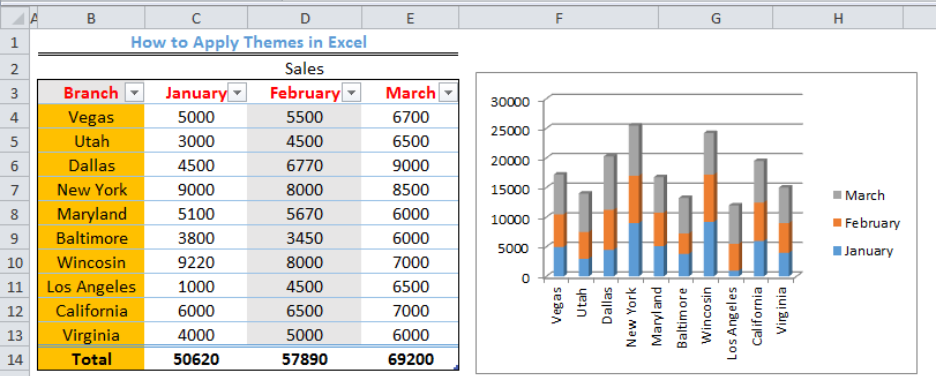The width and height of the screenshot is (938, 379).
Task: Select the 'New York' branch cell
Action: (91, 190)
